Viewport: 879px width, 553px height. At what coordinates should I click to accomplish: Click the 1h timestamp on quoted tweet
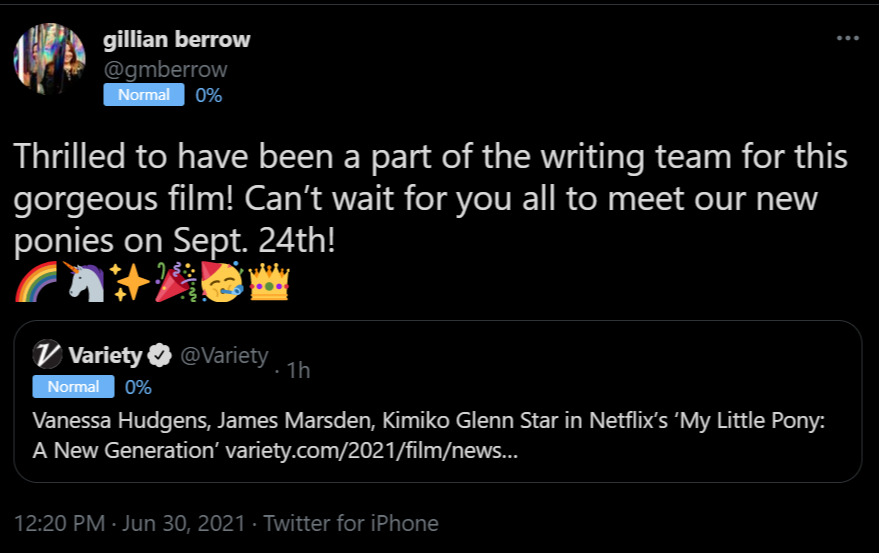[x=298, y=370]
